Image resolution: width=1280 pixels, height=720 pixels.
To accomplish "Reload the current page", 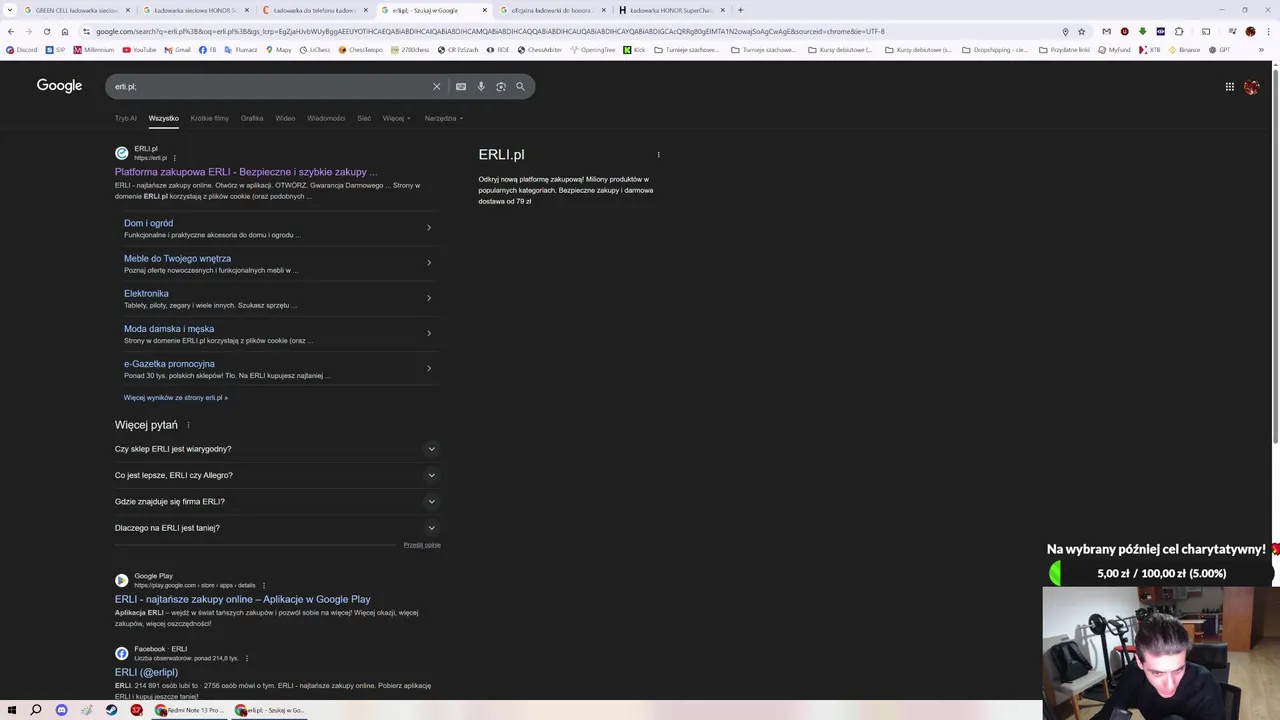I will coord(46,31).
